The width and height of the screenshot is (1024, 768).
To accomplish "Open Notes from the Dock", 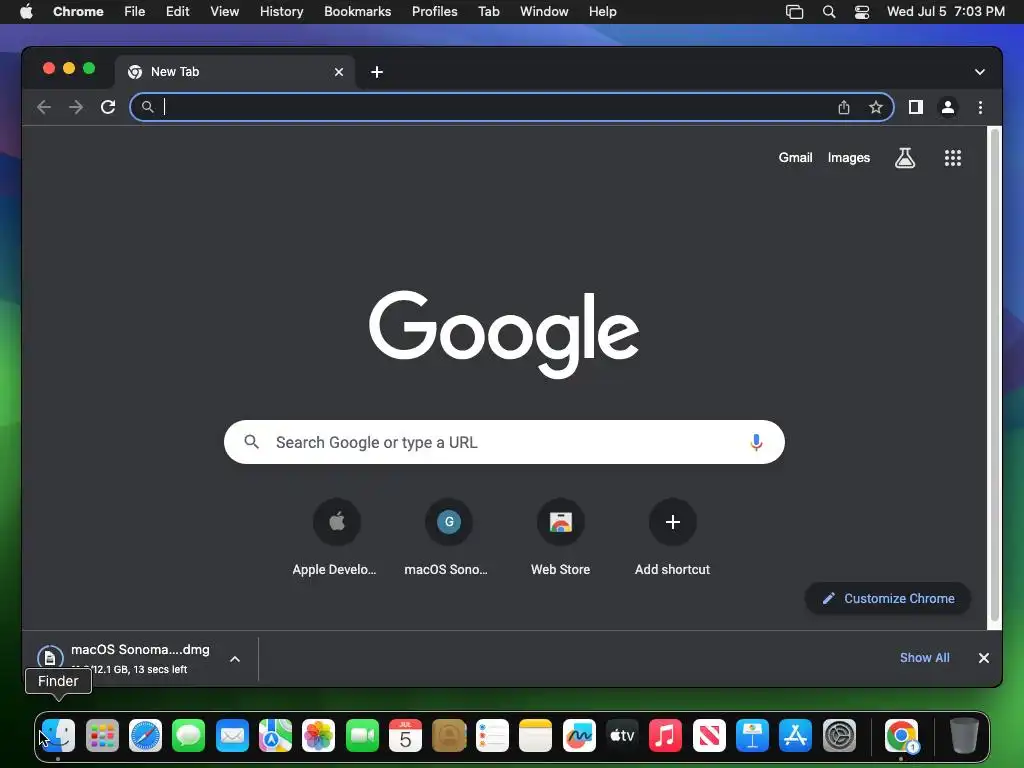I will pyautogui.click(x=536, y=735).
